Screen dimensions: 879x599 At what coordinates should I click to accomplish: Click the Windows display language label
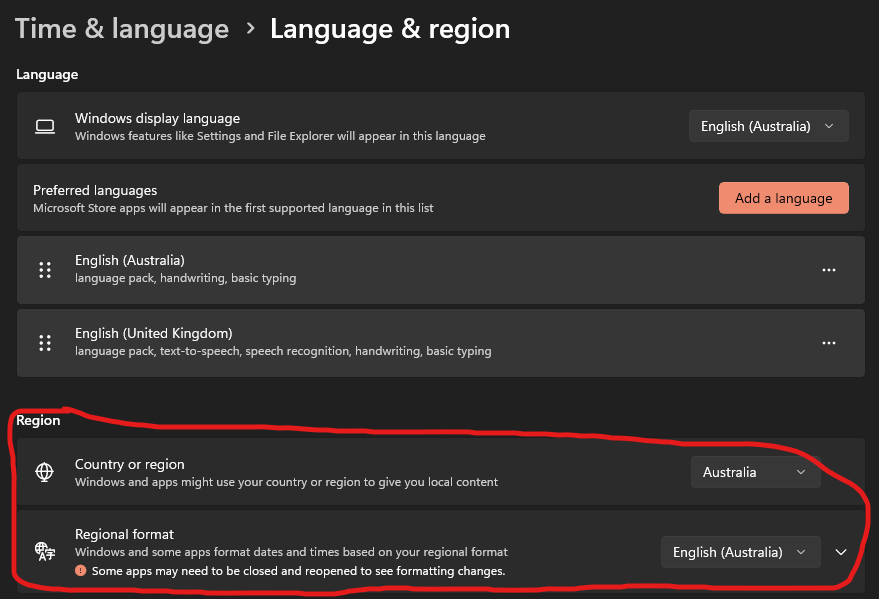(x=157, y=118)
